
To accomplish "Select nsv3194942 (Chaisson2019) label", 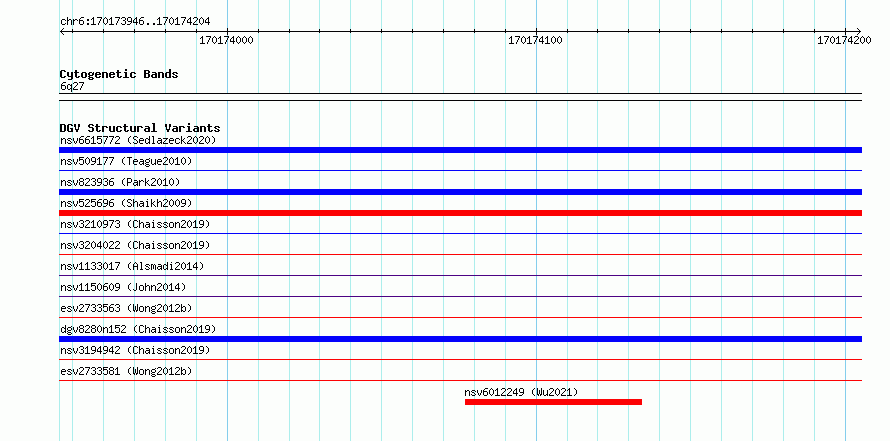I will [135, 350].
